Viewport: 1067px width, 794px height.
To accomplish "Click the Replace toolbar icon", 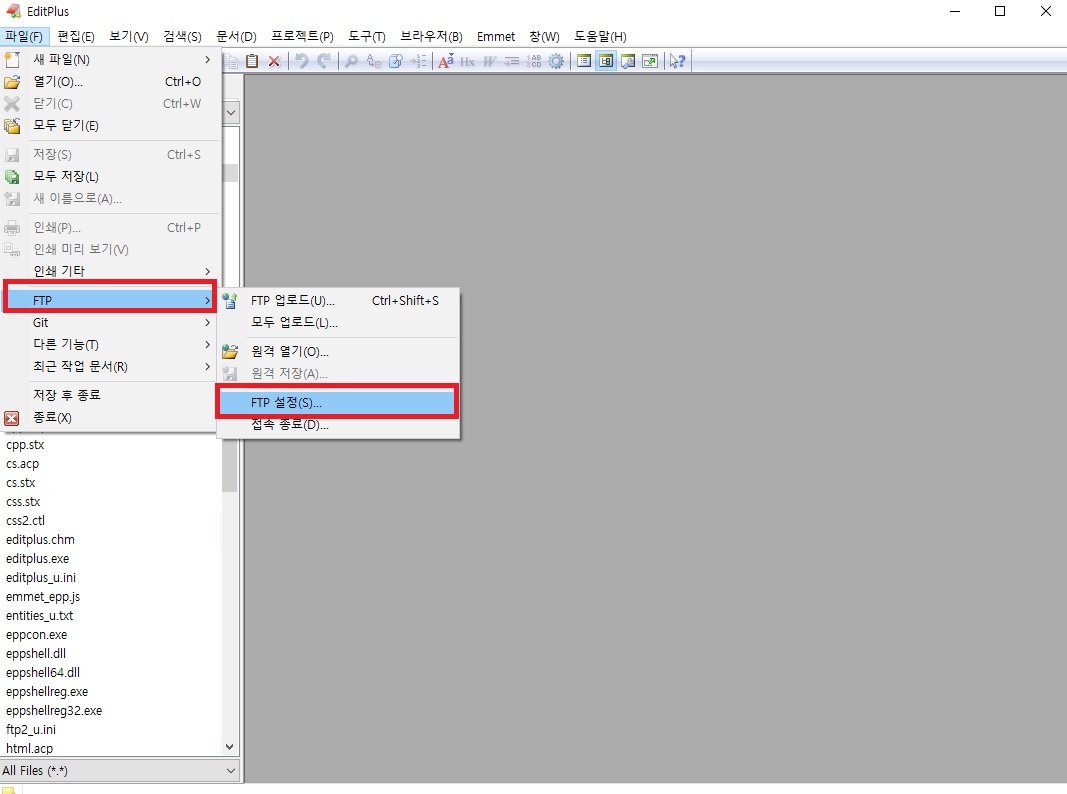I will click(374, 61).
